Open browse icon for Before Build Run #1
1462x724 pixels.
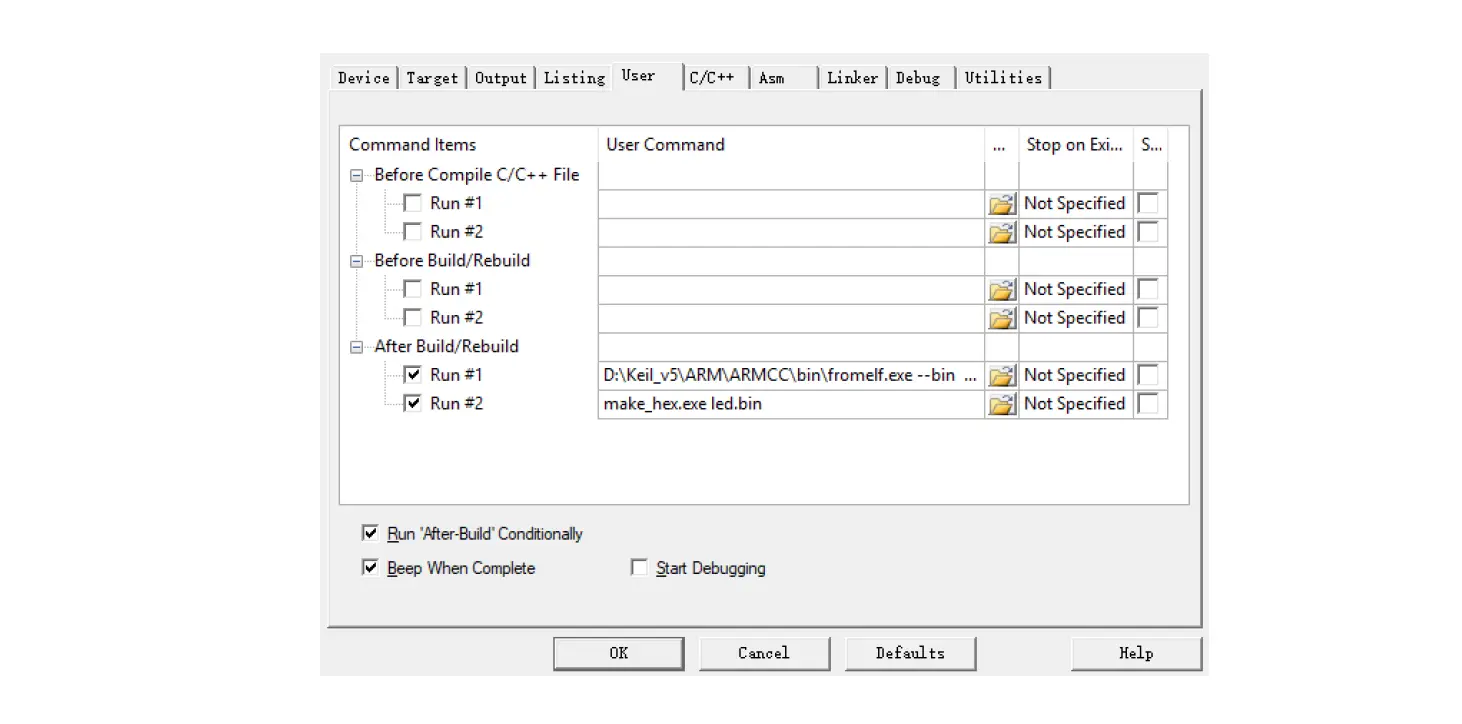1002,289
